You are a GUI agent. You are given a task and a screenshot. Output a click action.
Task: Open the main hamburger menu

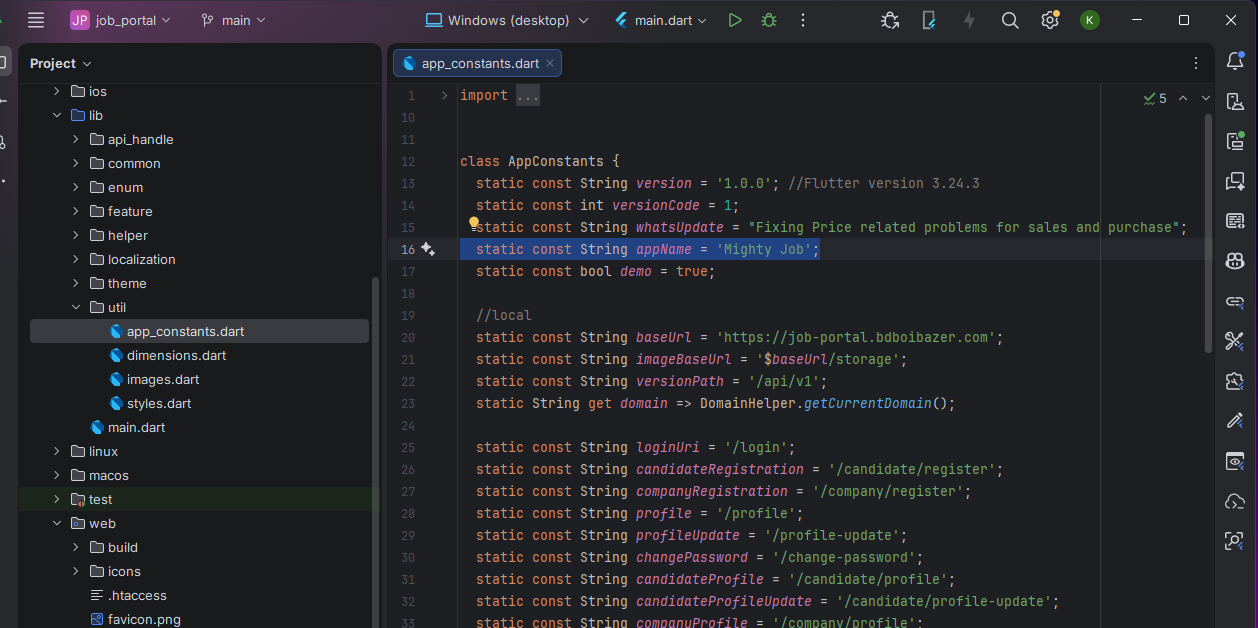pos(36,20)
